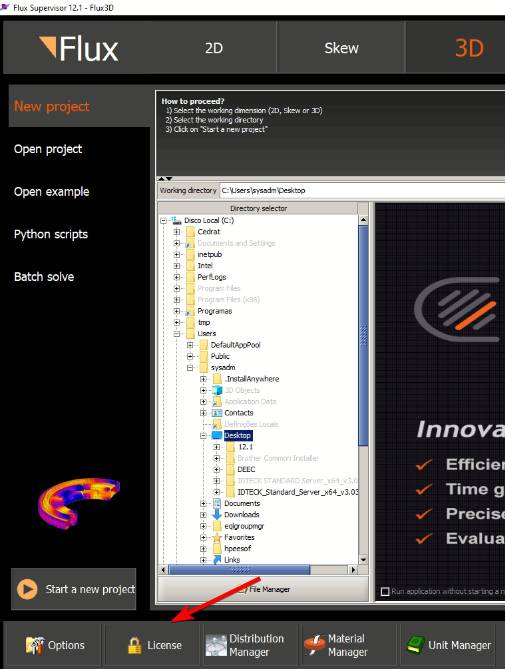The height and width of the screenshot is (669, 505).
Task: Expand the DefaultAppPool folder node
Action: [190, 345]
